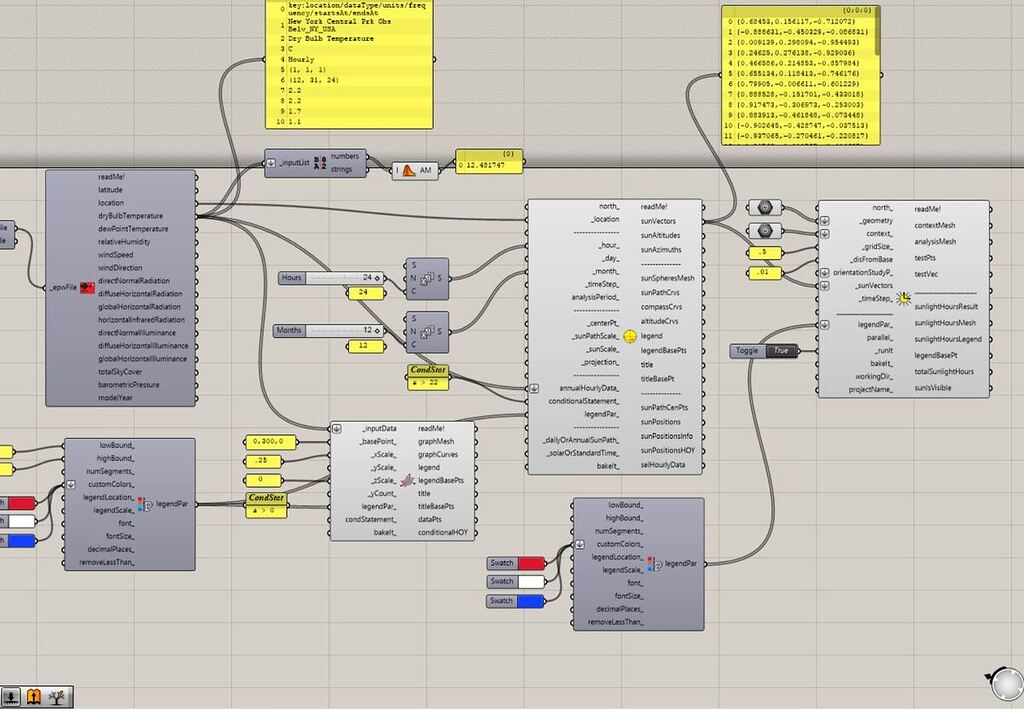Click the bell-curve icon on the AM component
This screenshot has height=710, width=1024.
click(408, 169)
